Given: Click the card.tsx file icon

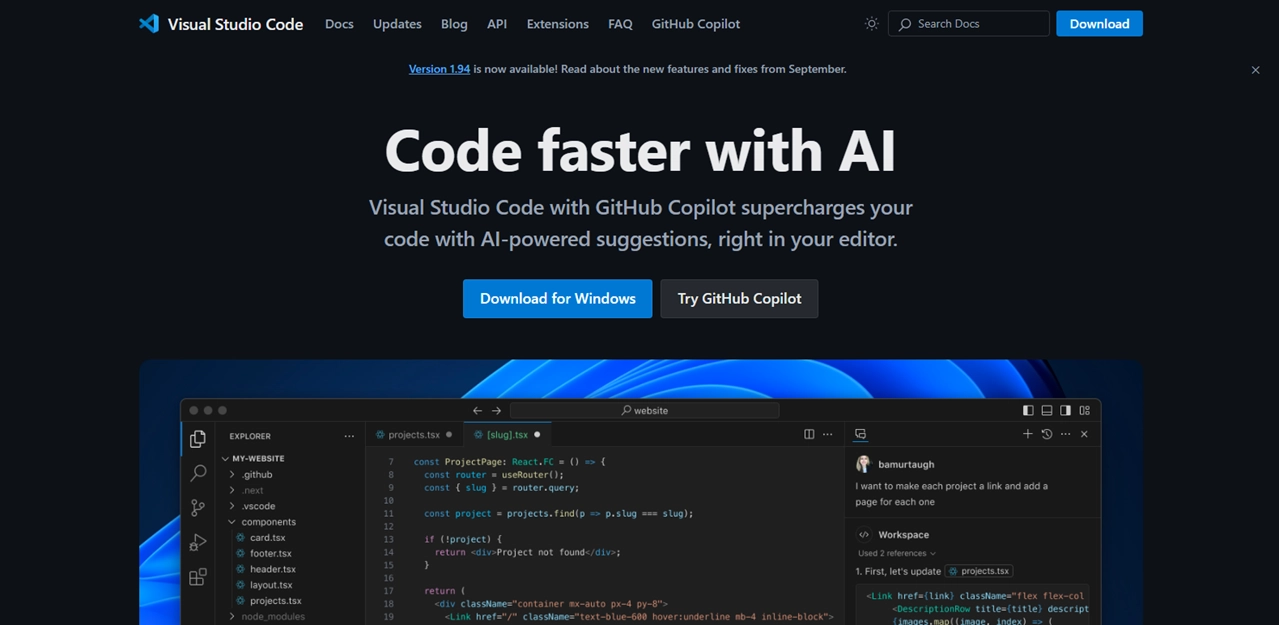Looking at the screenshot, I should (x=240, y=538).
